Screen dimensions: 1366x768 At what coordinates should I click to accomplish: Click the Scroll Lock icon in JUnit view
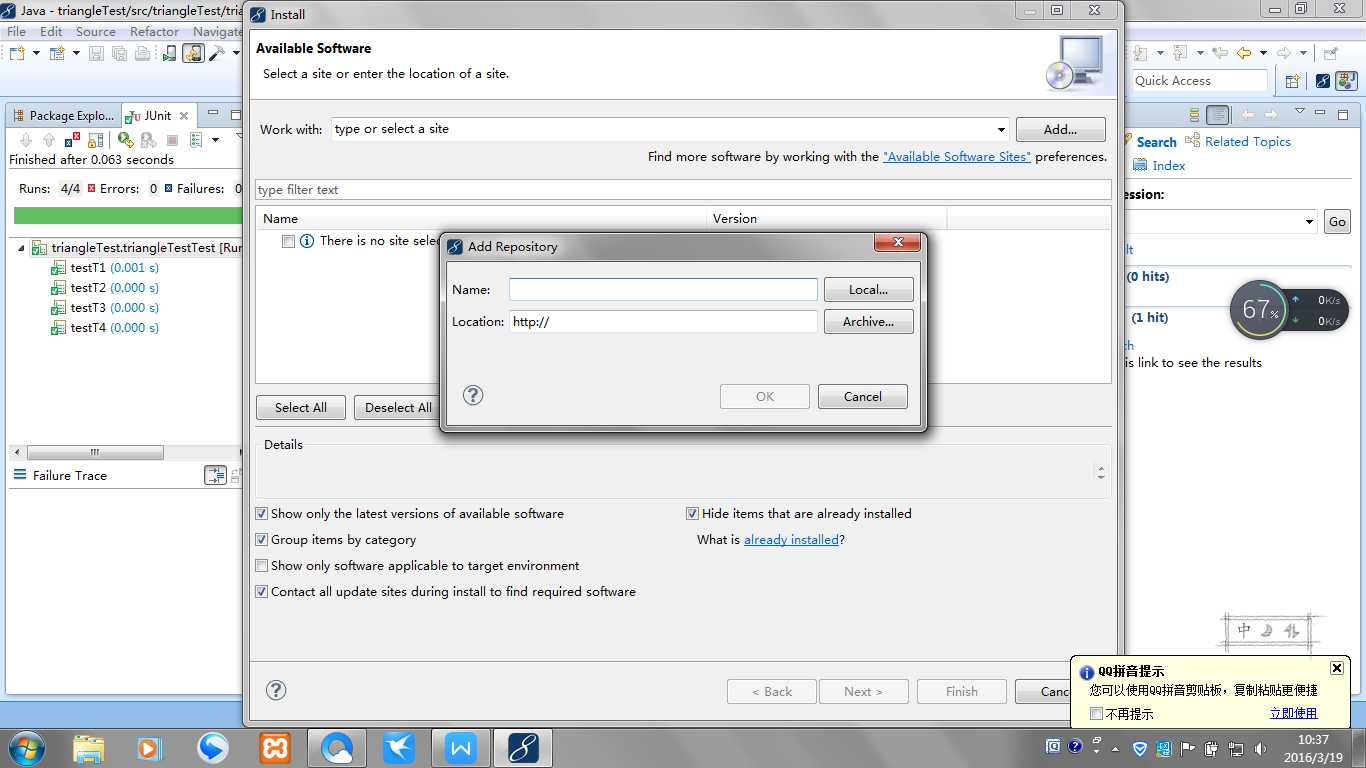(x=96, y=140)
